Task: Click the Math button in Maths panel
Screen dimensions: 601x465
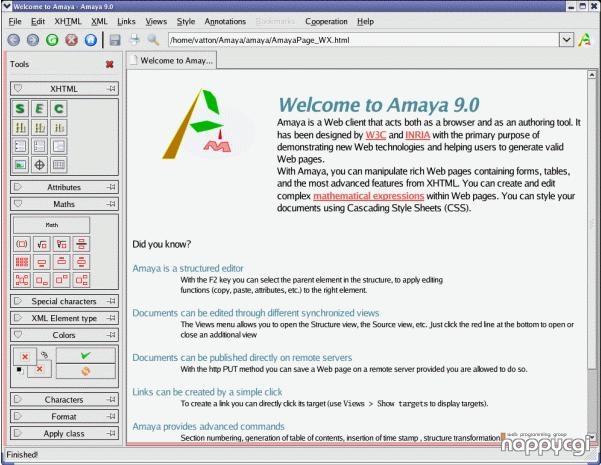Action: (x=52, y=225)
